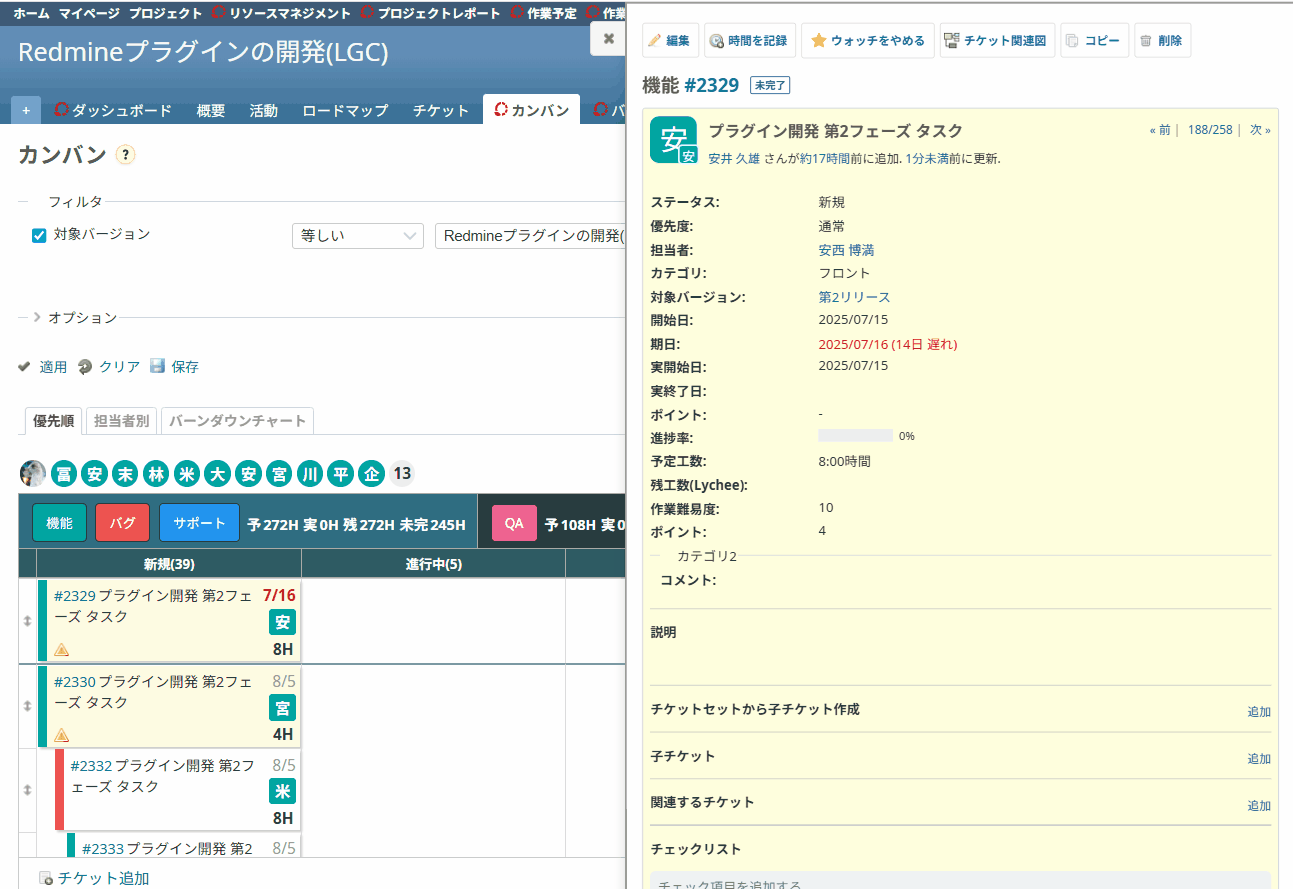Go to next ticket with 次 »
1293x889 pixels.
(1260, 130)
